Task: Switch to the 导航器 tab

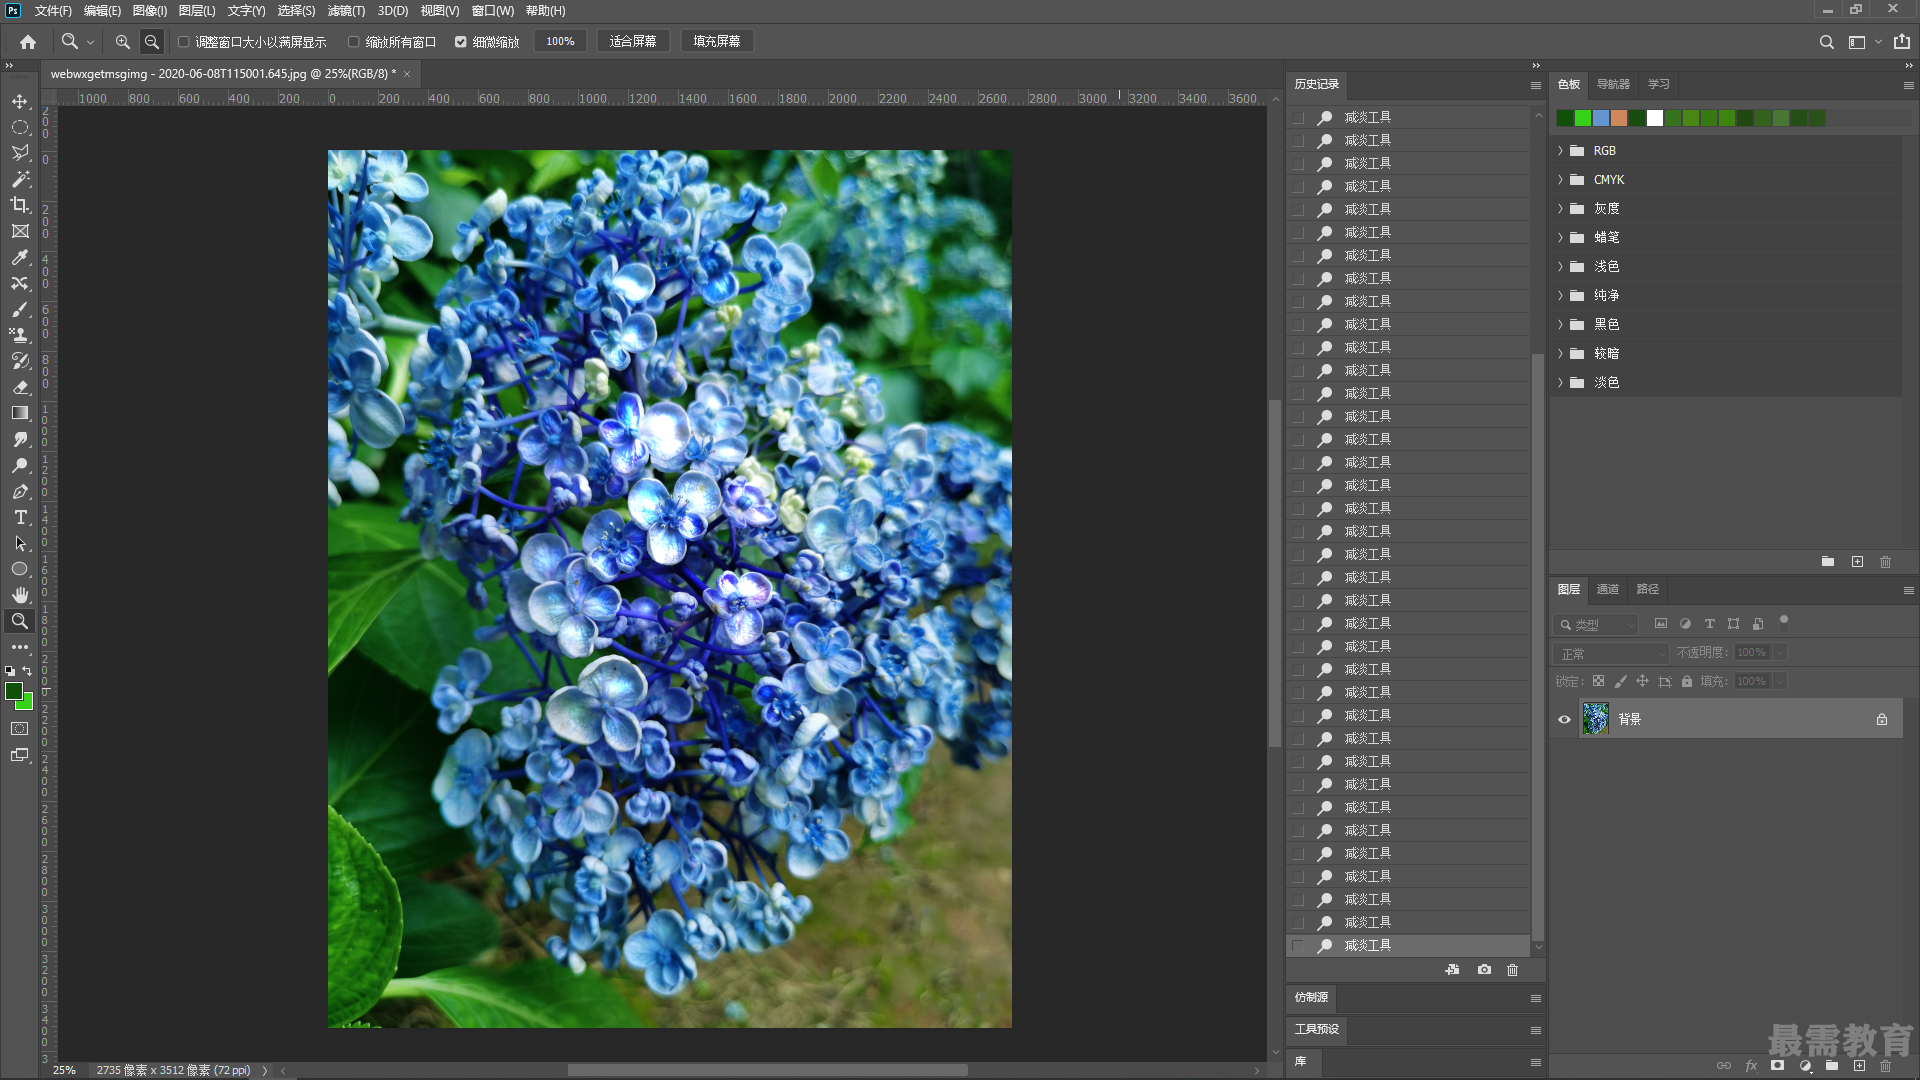Action: pos(1613,84)
